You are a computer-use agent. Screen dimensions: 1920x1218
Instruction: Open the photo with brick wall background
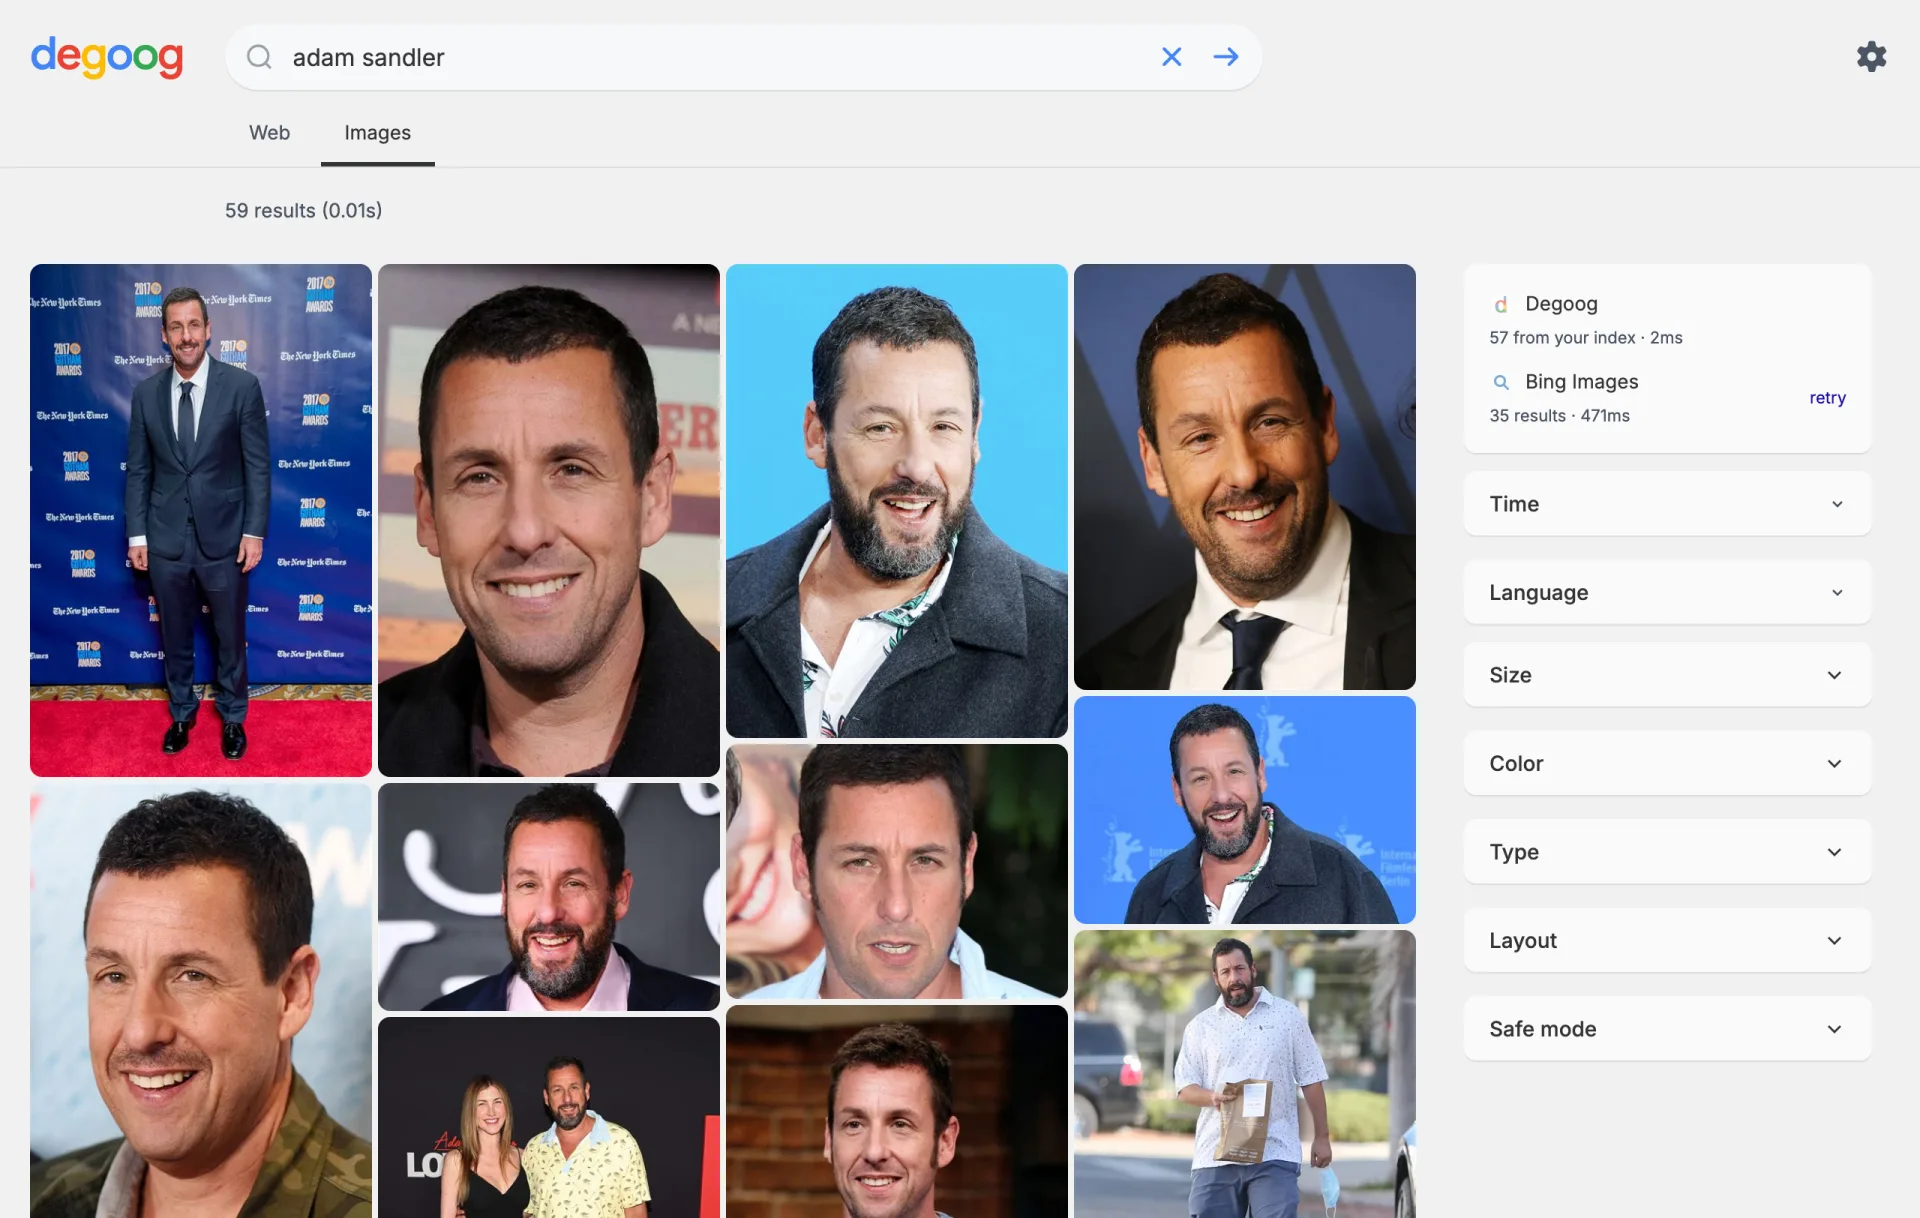click(x=897, y=1111)
